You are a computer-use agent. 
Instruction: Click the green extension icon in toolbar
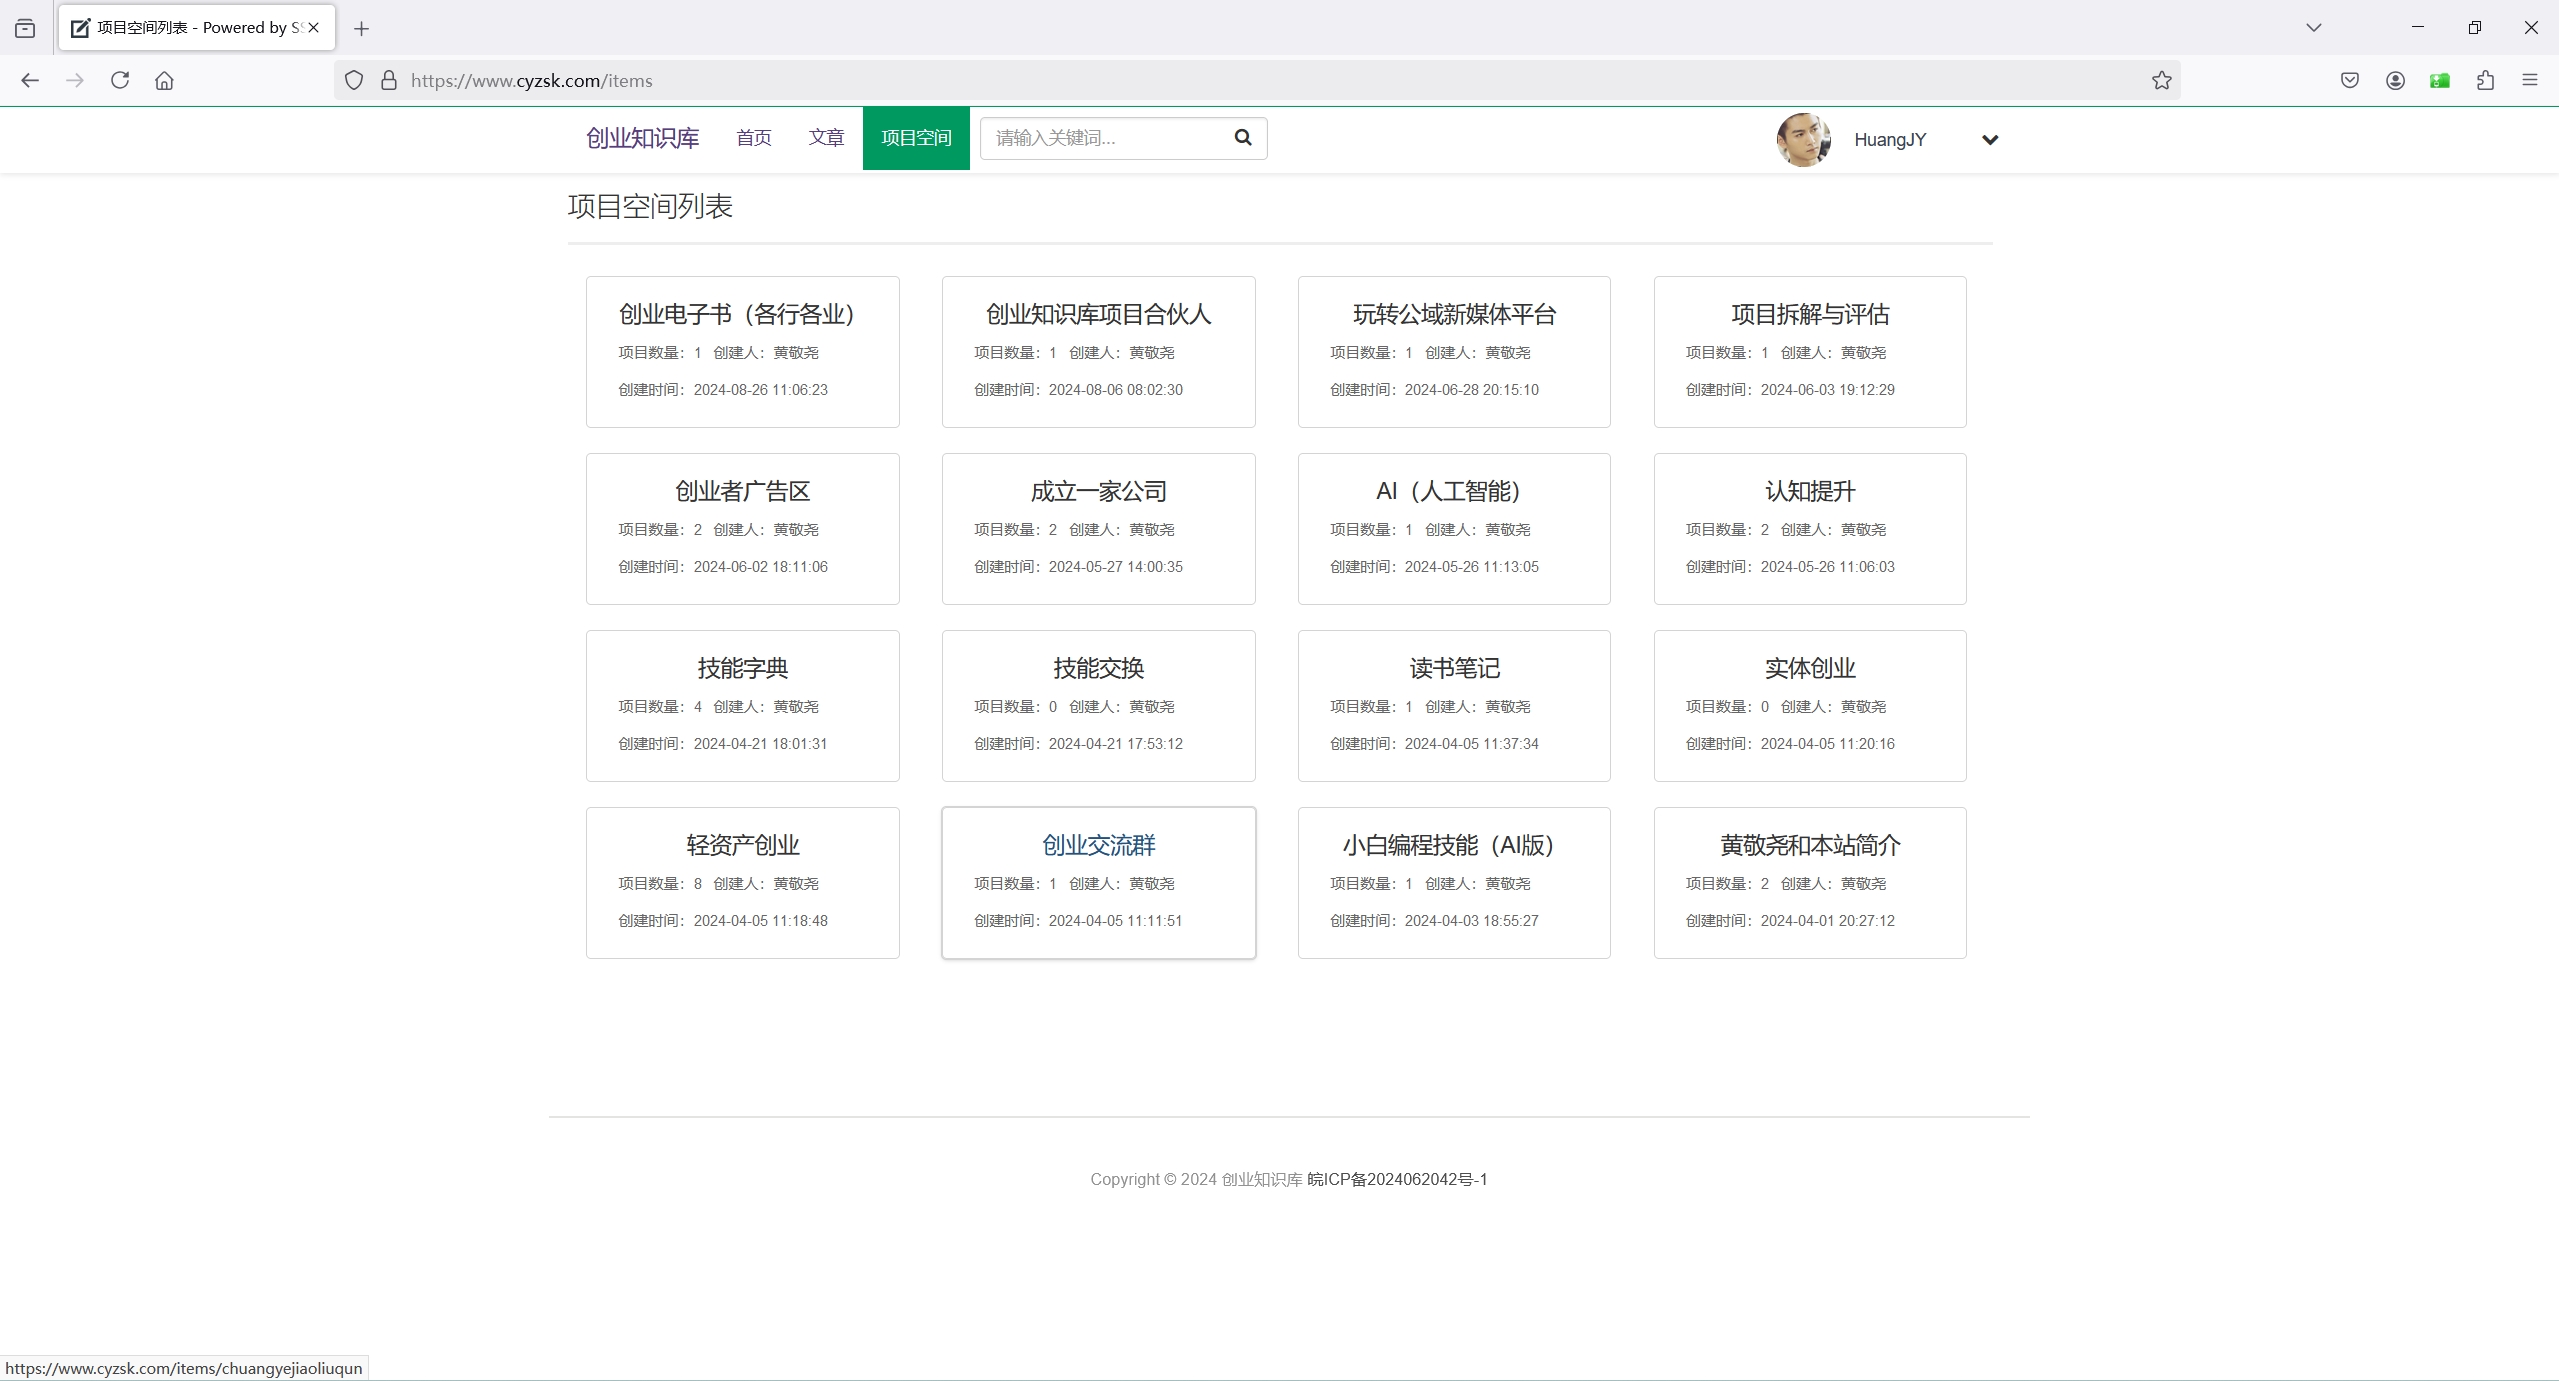coord(2440,80)
